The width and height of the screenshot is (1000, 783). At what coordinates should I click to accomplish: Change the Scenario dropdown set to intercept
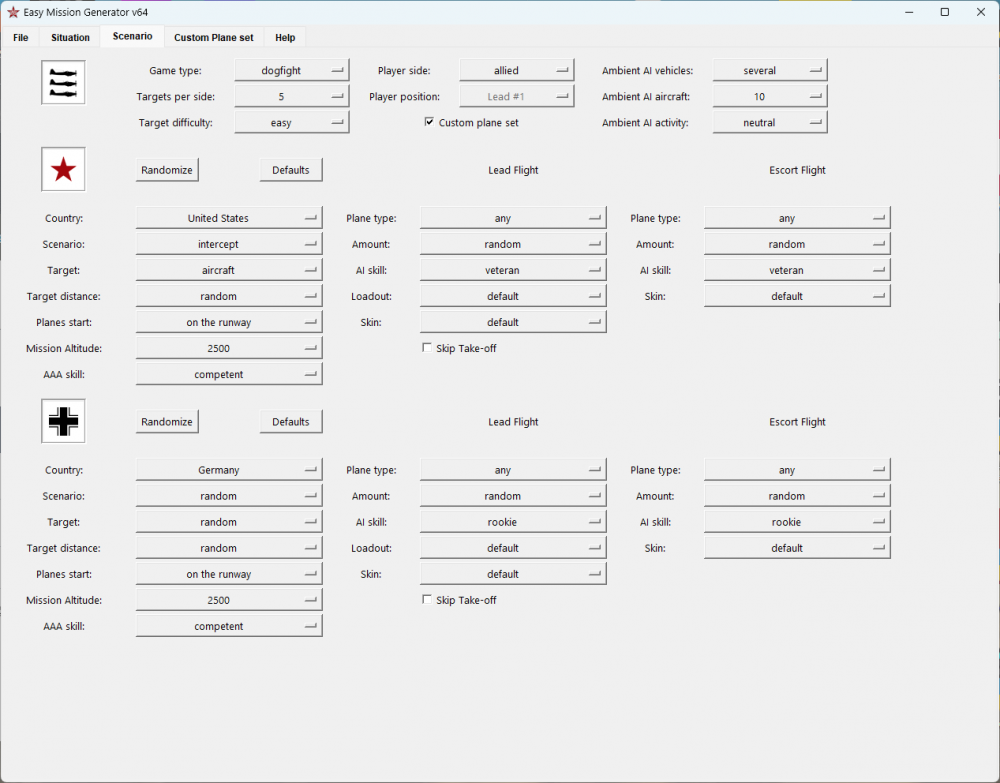point(228,245)
